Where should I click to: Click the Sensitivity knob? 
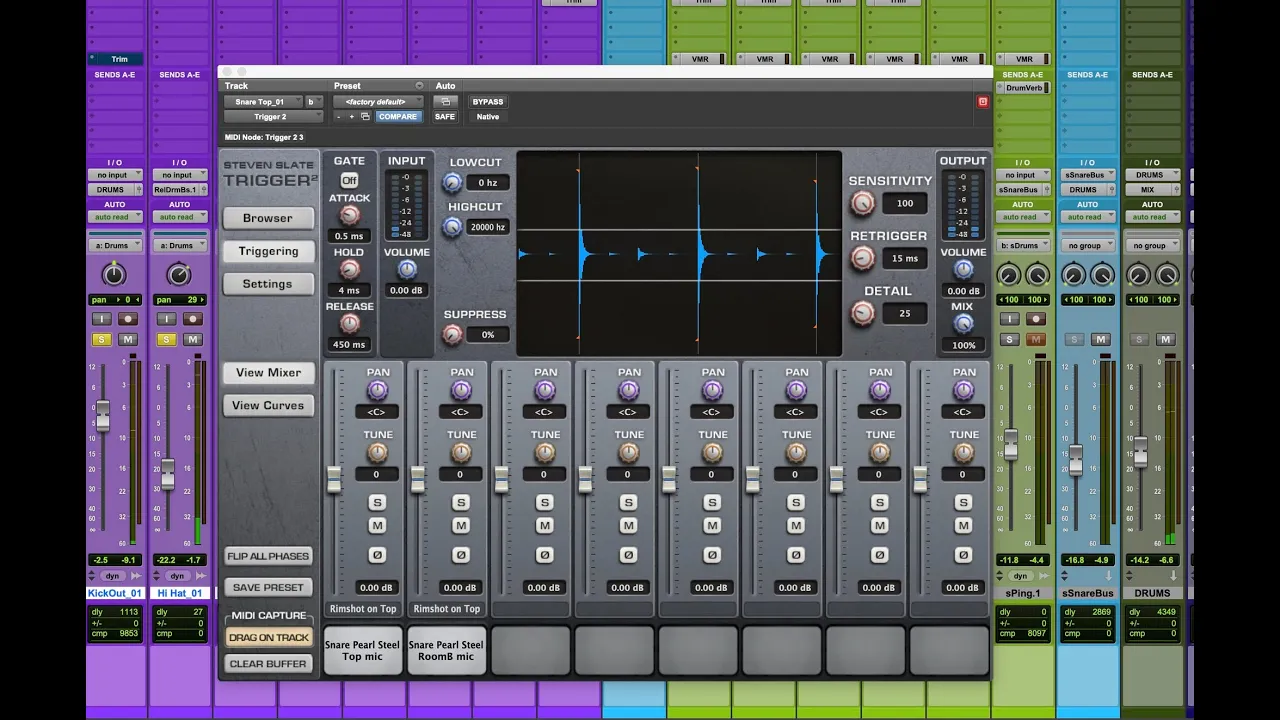tap(862, 203)
